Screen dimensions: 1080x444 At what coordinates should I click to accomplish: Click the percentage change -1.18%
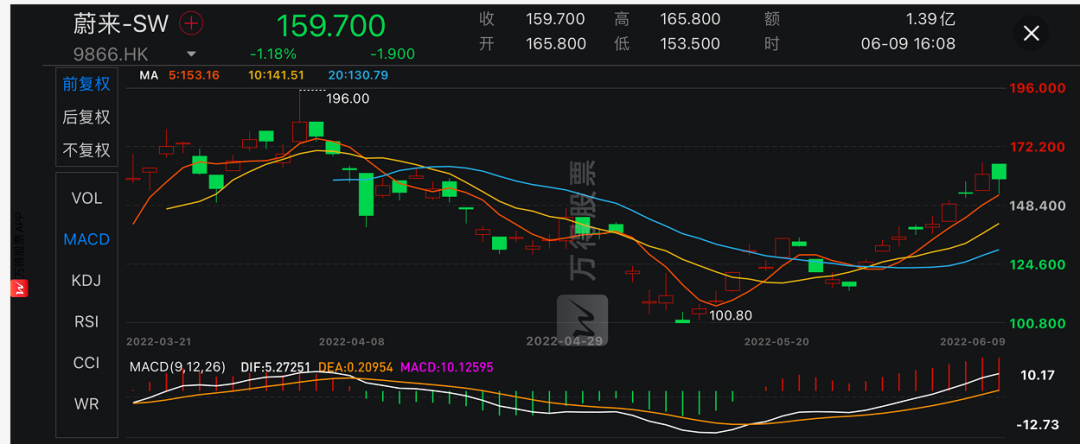[273, 54]
